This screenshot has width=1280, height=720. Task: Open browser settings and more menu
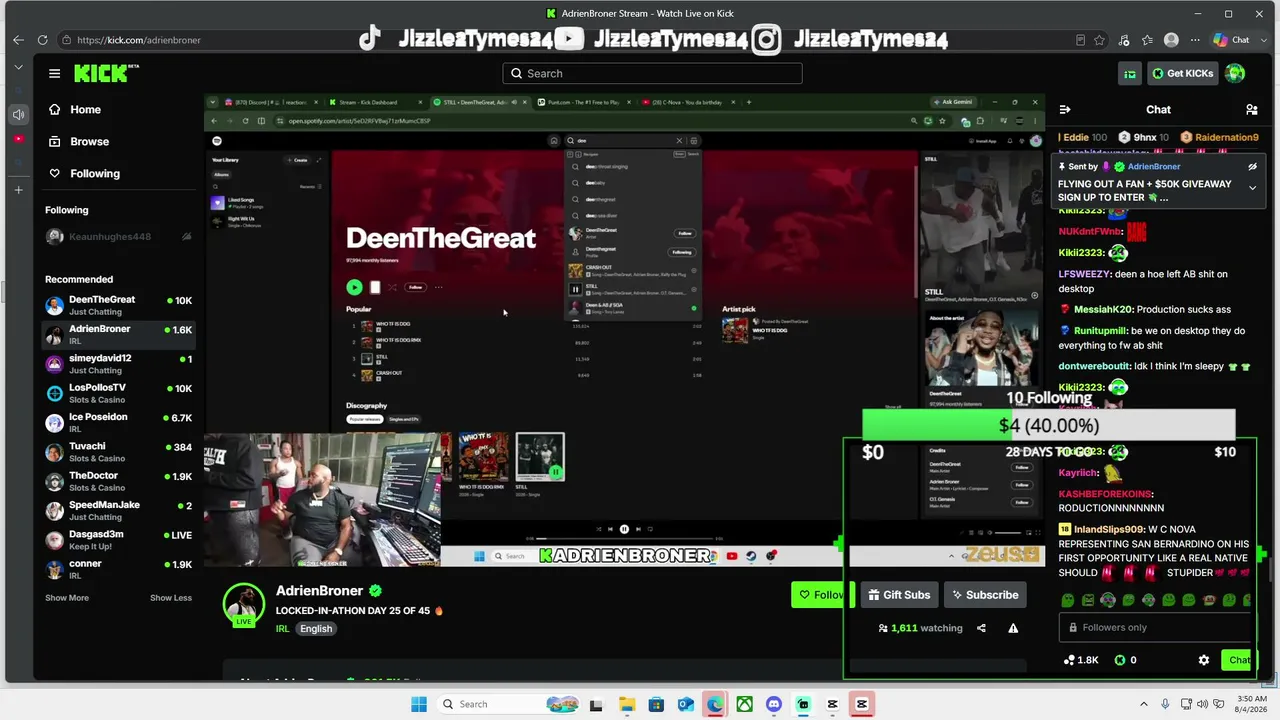(1193, 40)
